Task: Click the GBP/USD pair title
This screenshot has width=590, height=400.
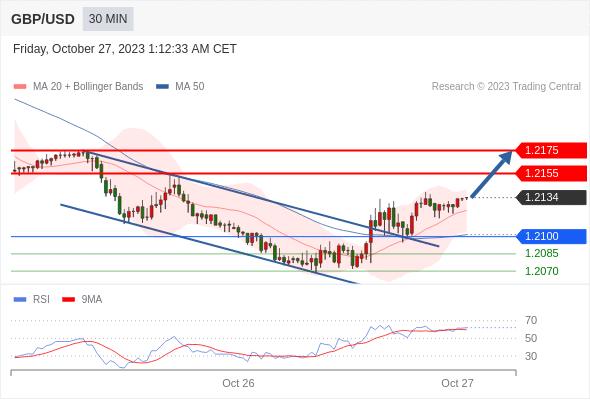Action: tap(43, 19)
